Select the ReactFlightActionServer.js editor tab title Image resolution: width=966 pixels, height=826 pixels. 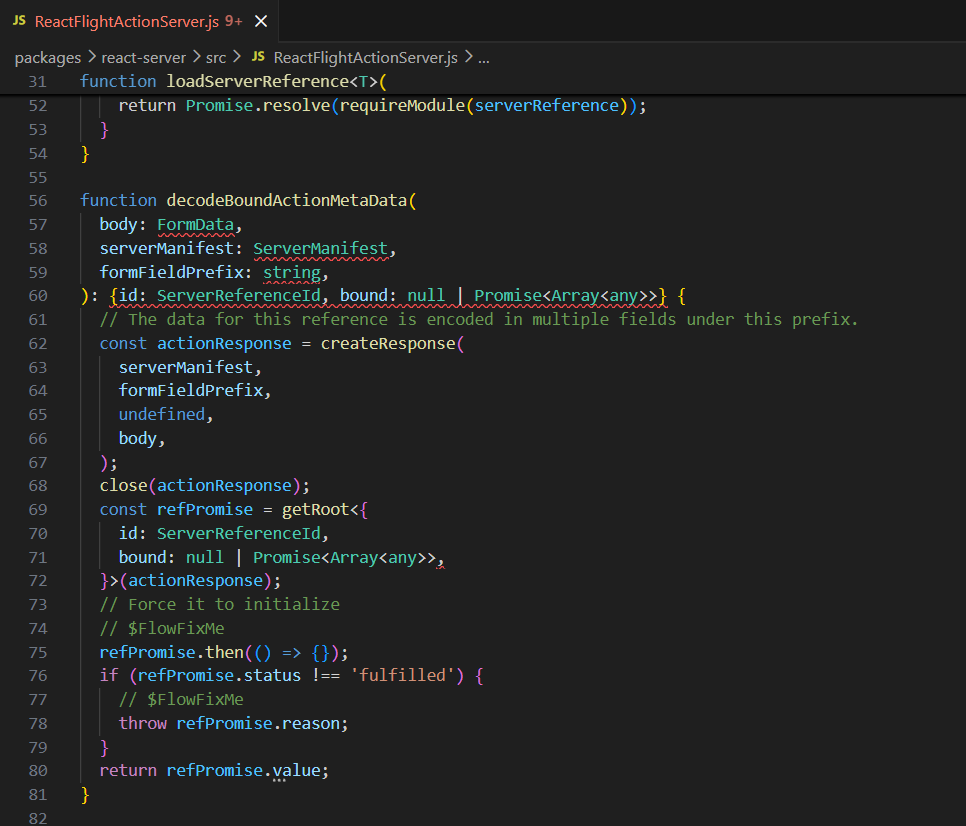pos(128,21)
